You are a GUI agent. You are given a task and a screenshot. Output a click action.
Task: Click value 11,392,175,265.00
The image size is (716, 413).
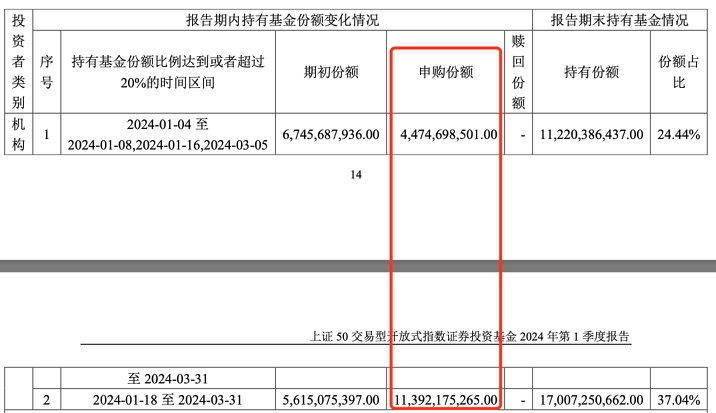[x=446, y=400]
